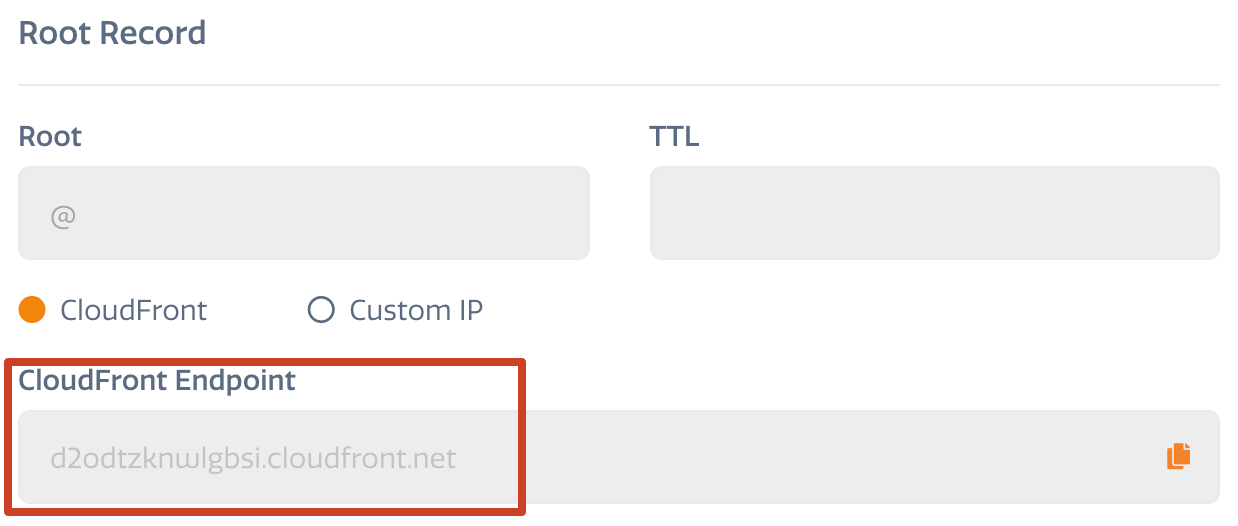Image resolution: width=1238 pixels, height=526 pixels.
Task: Click the TTL input field
Action: tap(935, 213)
